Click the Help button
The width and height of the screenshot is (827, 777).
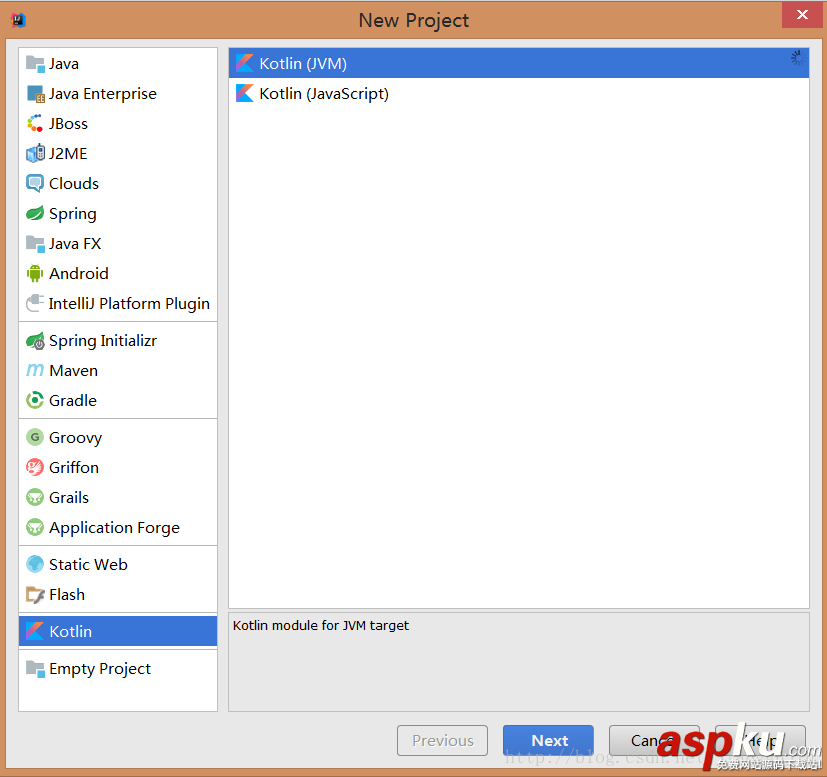[761, 741]
